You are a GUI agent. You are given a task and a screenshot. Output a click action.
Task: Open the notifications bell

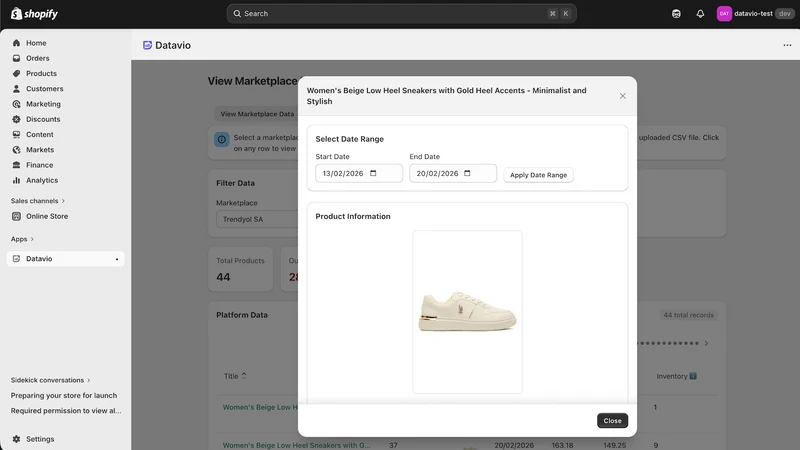(x=700, y=14)
